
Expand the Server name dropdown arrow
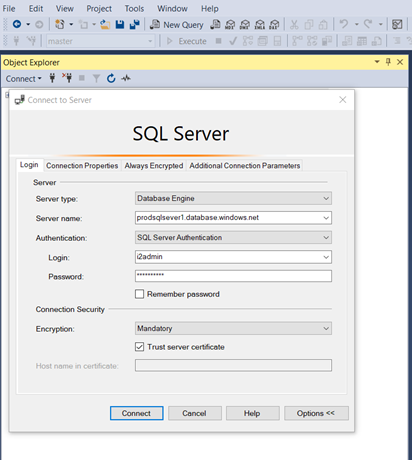coord(326,218)
